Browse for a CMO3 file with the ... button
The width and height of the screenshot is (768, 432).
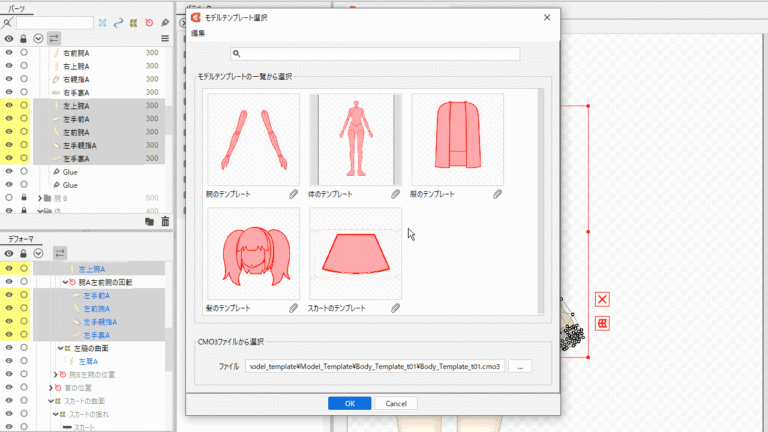[520, 366]
